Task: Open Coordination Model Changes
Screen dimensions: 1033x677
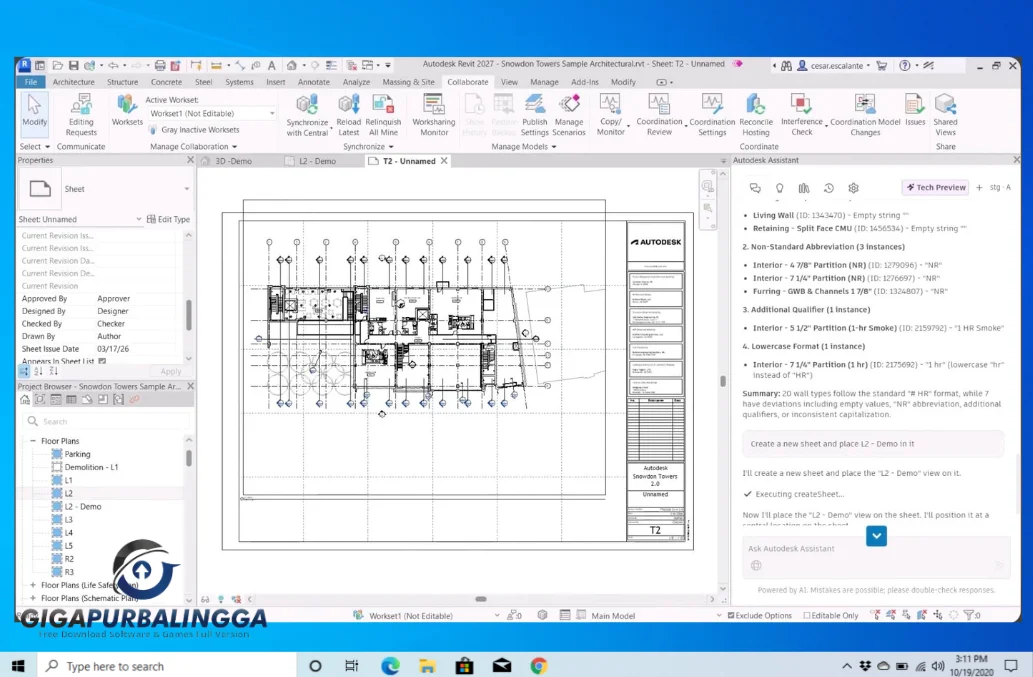Action: click(865, 115)
